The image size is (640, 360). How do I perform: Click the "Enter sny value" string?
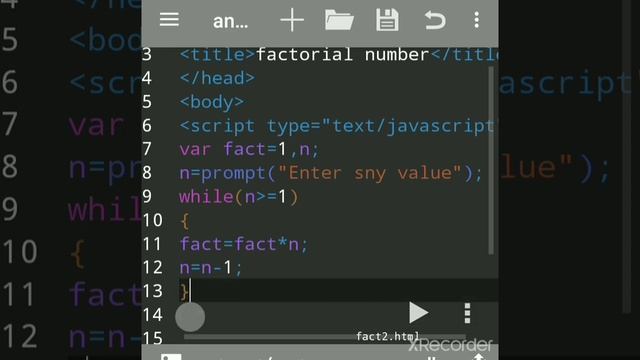click(x=370, y=173)
